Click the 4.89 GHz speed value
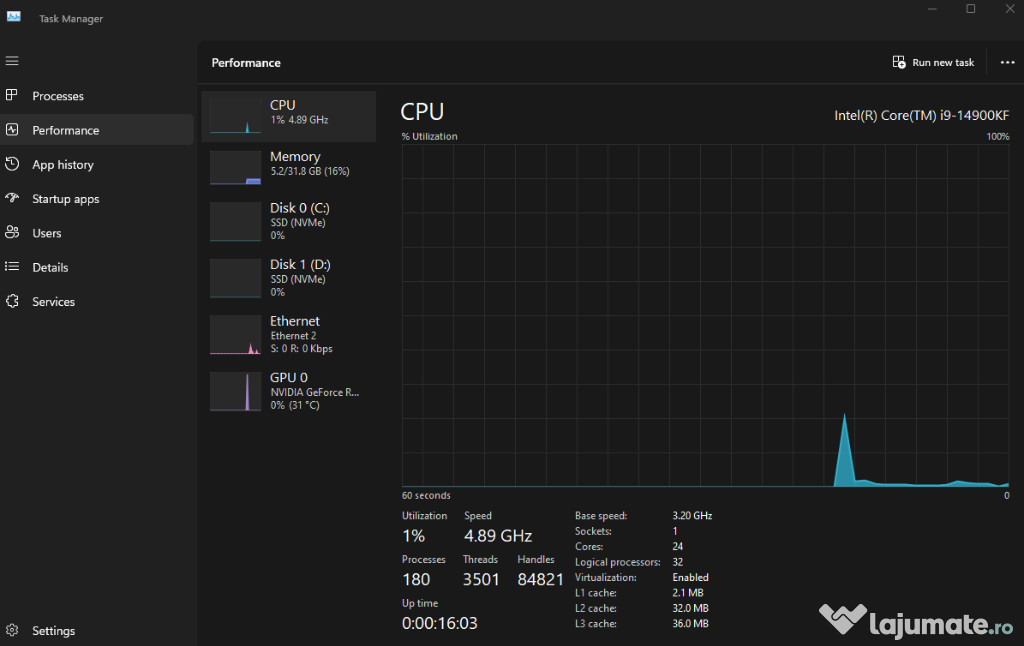Screen dimensions: 1024x646 498,536
